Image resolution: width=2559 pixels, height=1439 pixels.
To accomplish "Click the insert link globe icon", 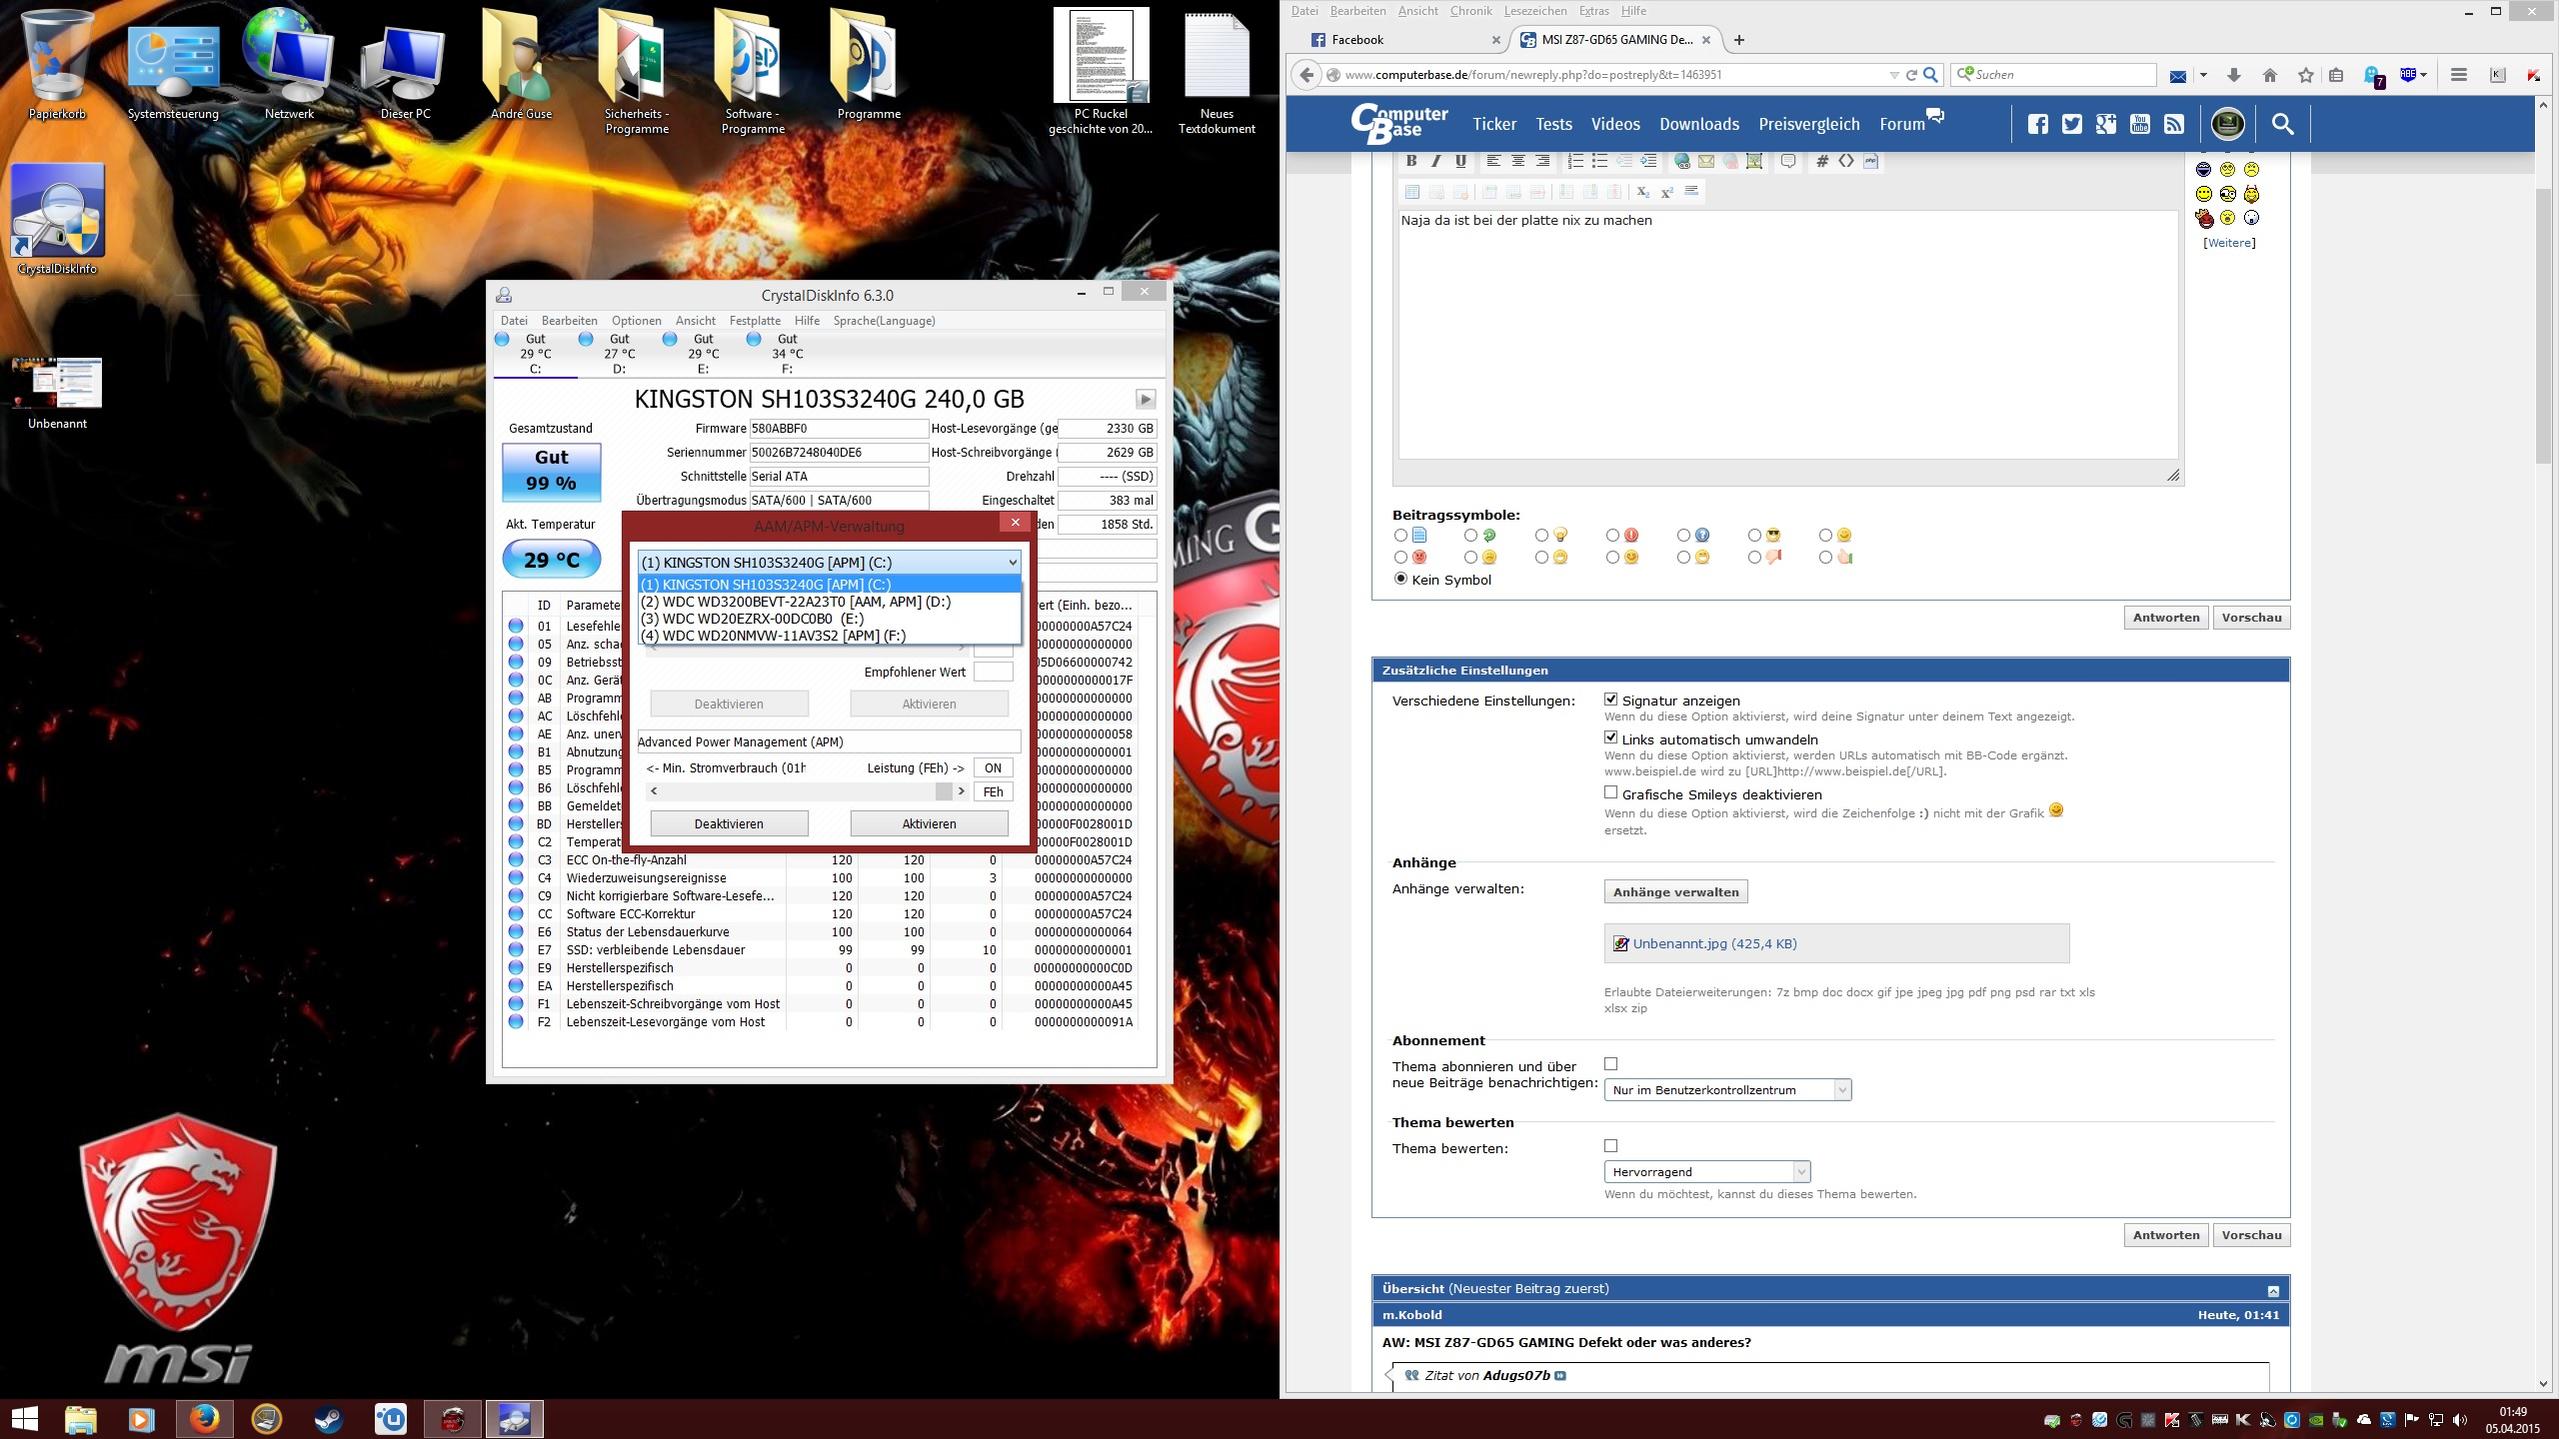I will pos(1682,161).
